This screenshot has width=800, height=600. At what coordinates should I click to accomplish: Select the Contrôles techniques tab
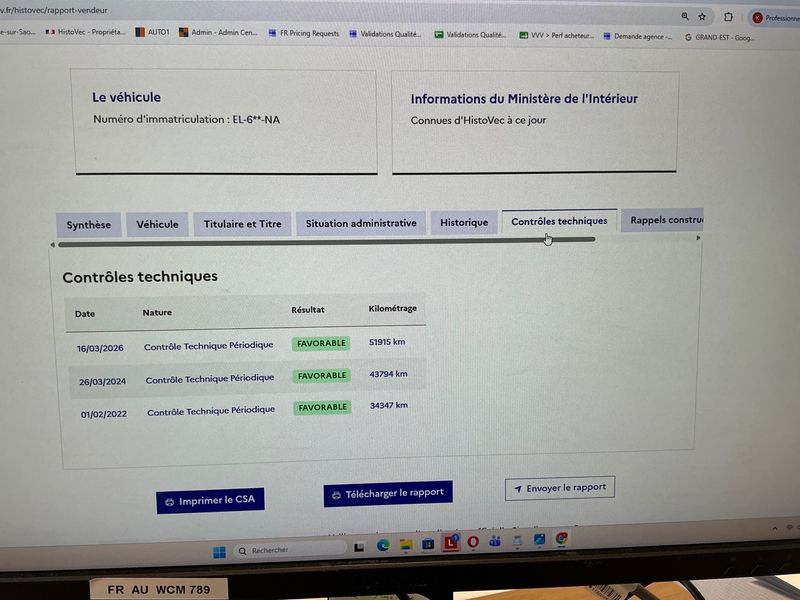(559, 221)
